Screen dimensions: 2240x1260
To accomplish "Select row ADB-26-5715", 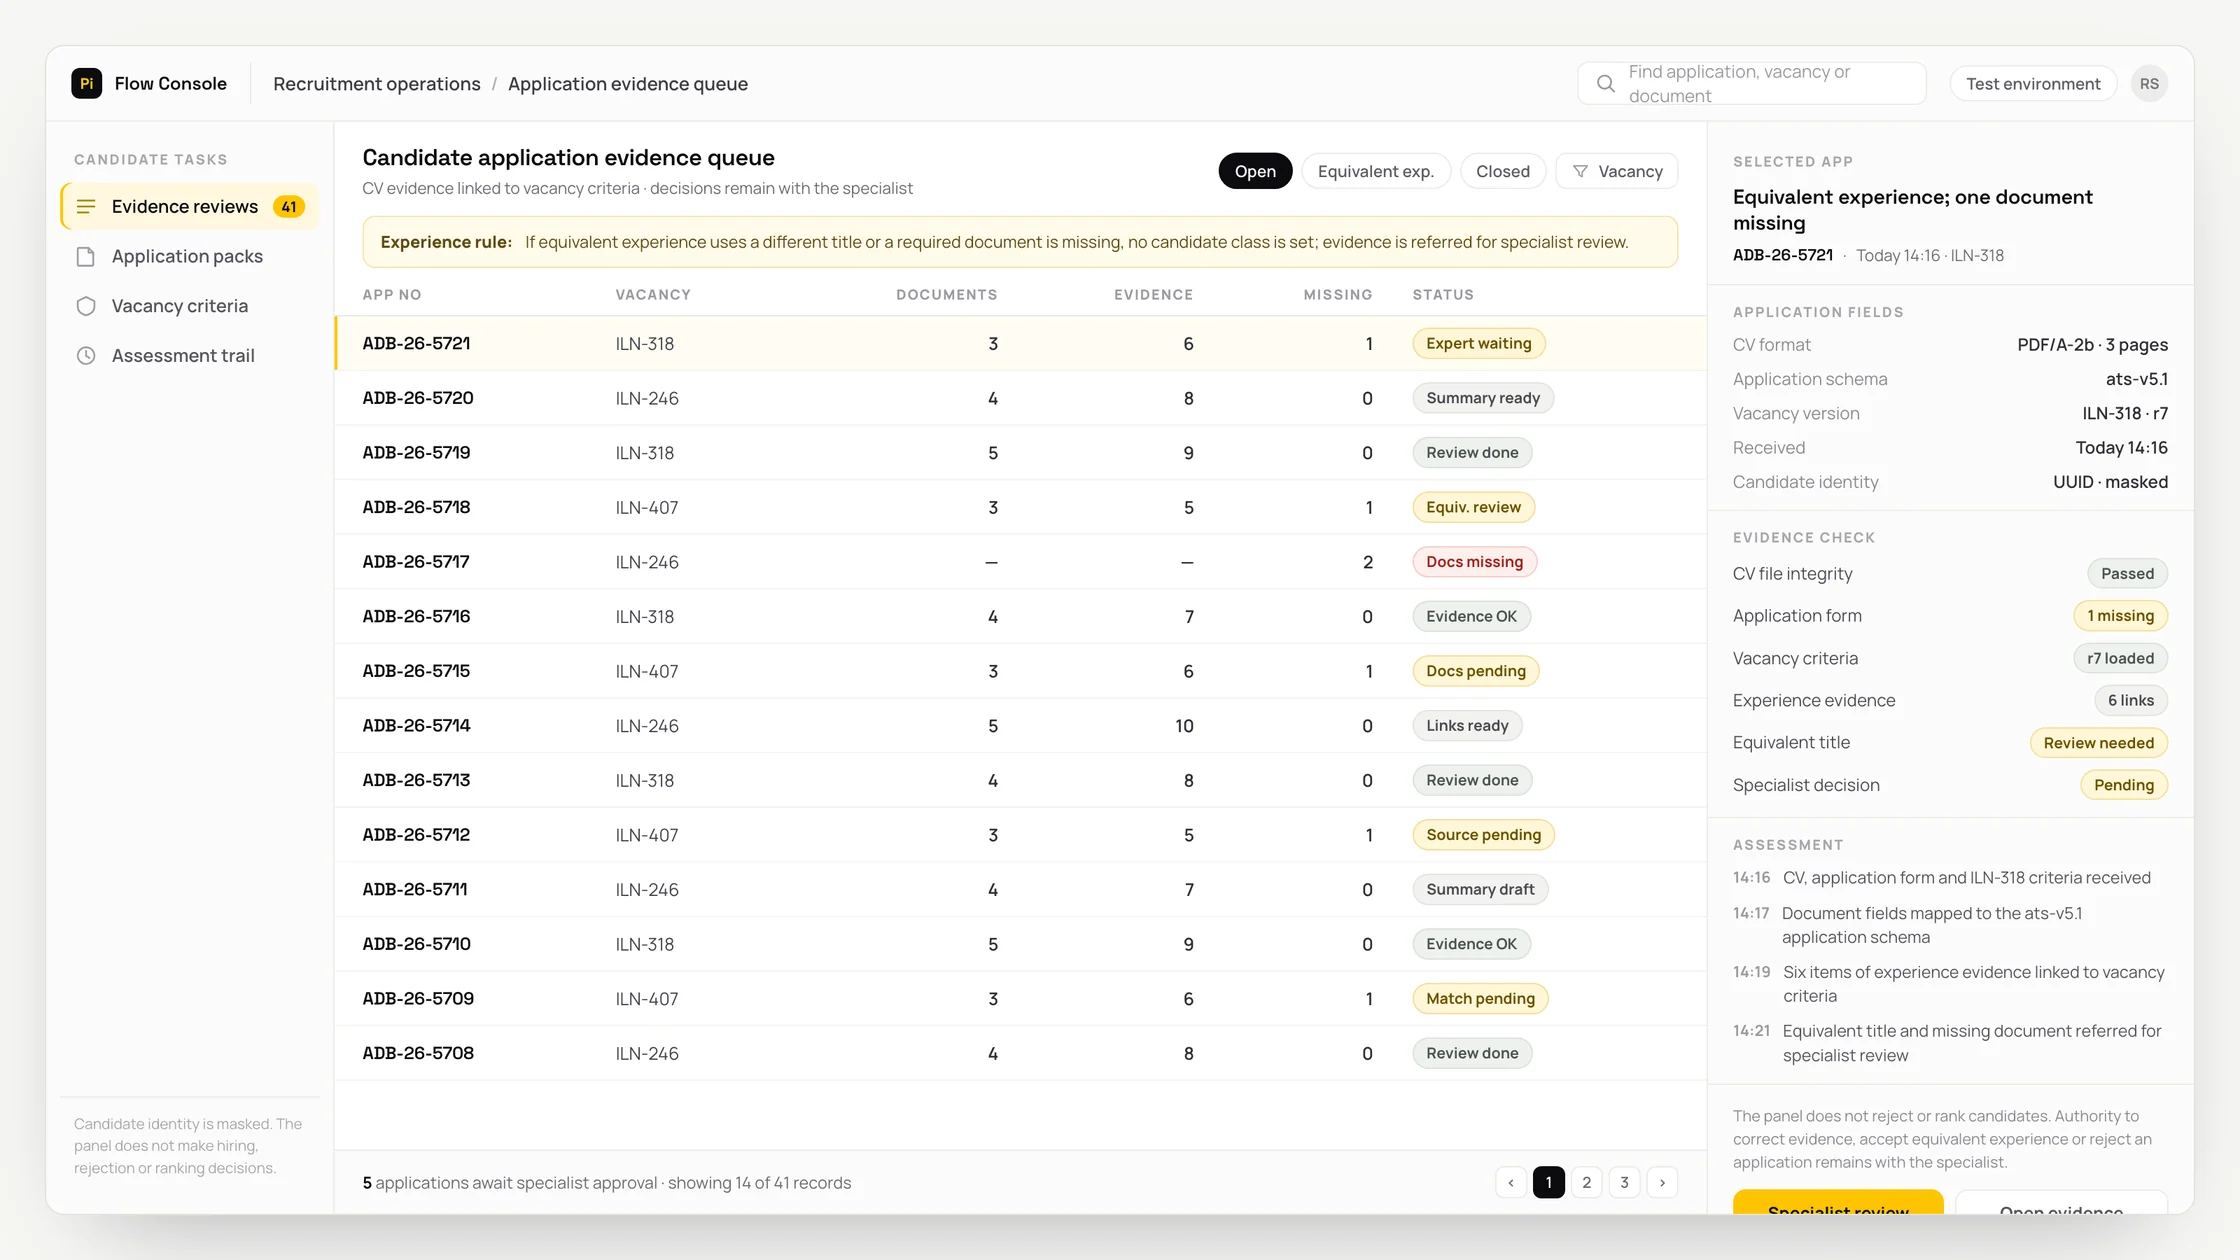I will (1020, 671).
